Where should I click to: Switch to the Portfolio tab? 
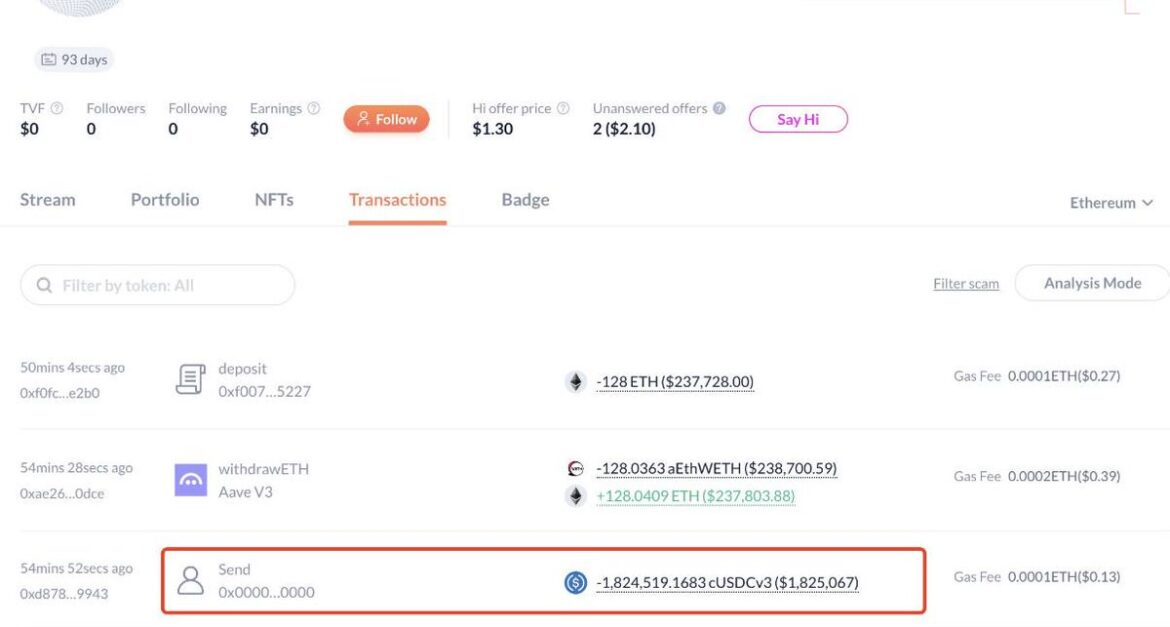click(x=164, y=199)
